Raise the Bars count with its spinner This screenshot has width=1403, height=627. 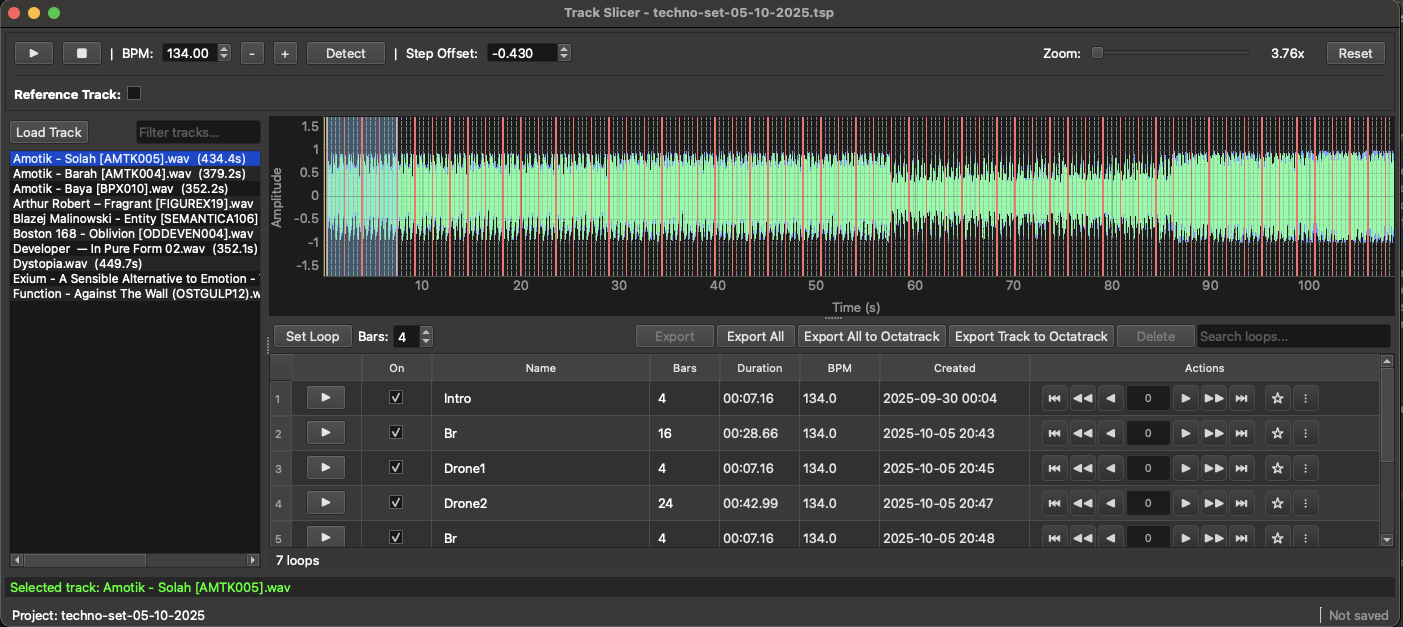[x=425, y=332]
